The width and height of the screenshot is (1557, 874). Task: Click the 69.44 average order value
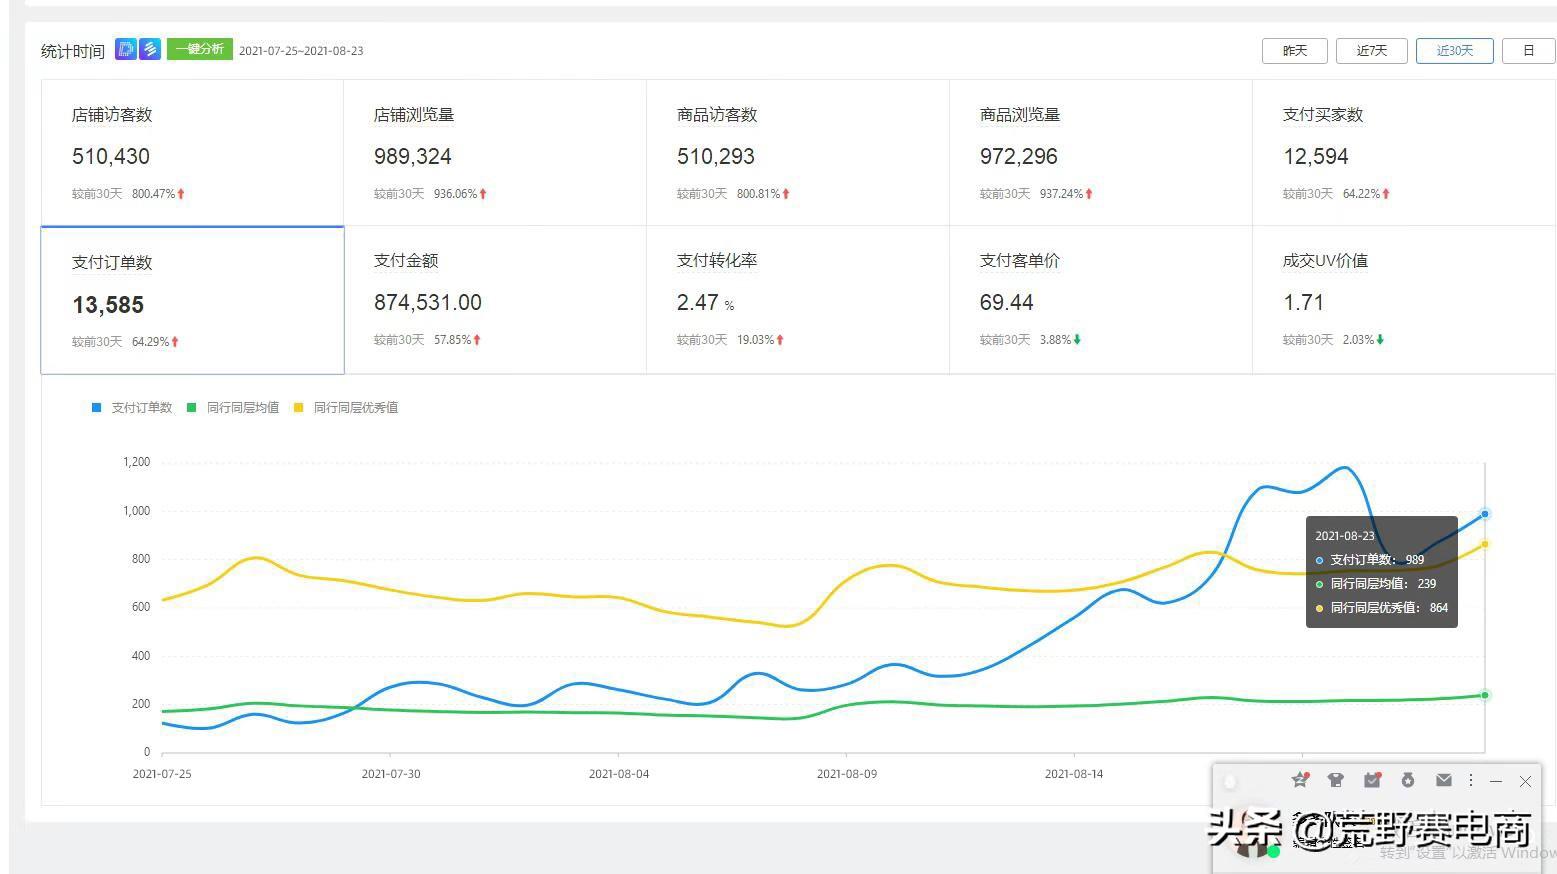coord(1007,303)
